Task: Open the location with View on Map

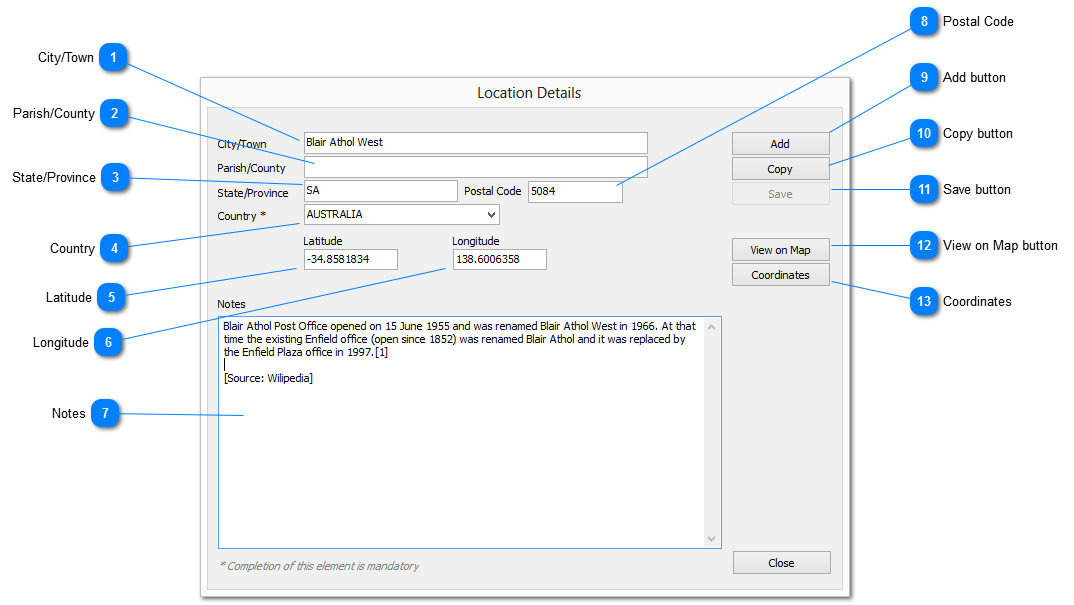Action: pos(780,250)
